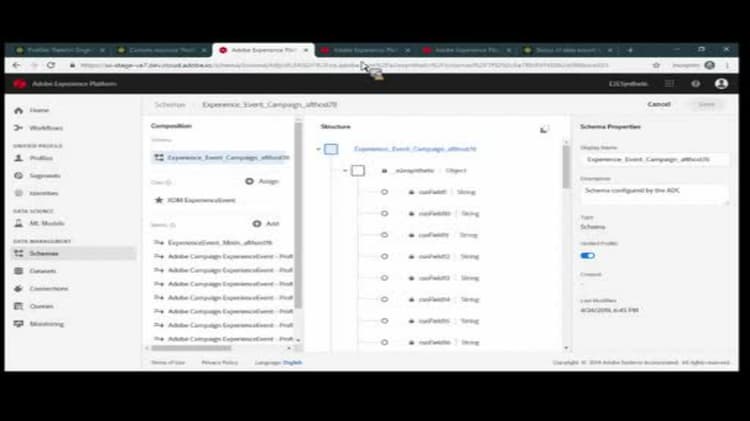The width and height of the screenshot is (750, 421).
Task: Open the browser three-dot menu
Action: pyautogui.click(x=728, y=65)
